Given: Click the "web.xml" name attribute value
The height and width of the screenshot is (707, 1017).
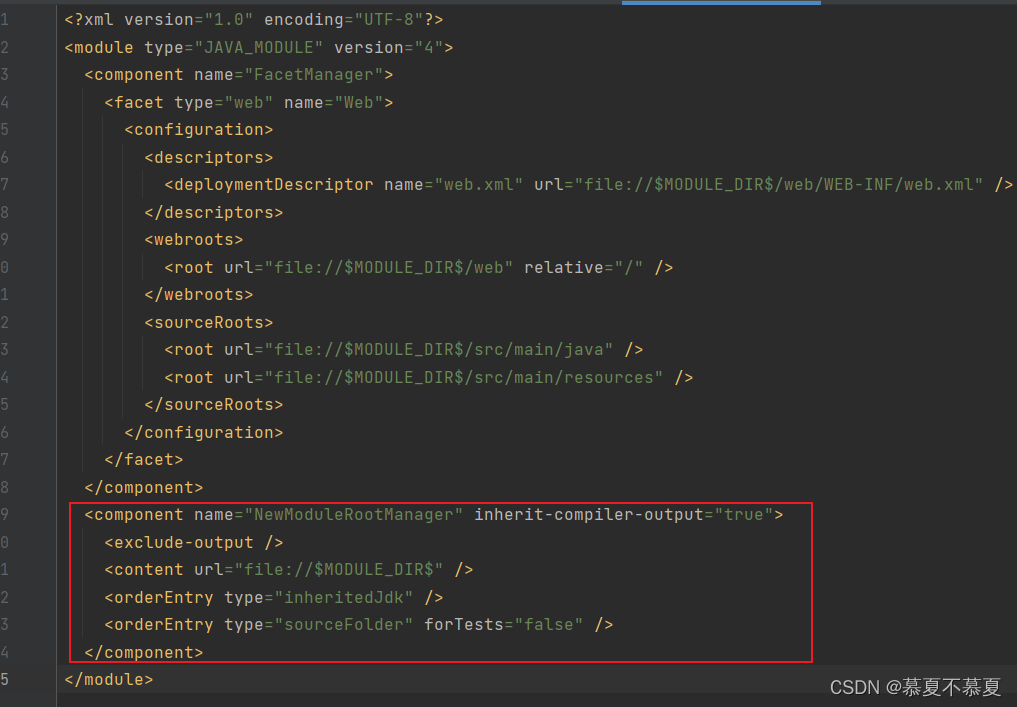Looking at the screenshot, I should pos(479,185).
